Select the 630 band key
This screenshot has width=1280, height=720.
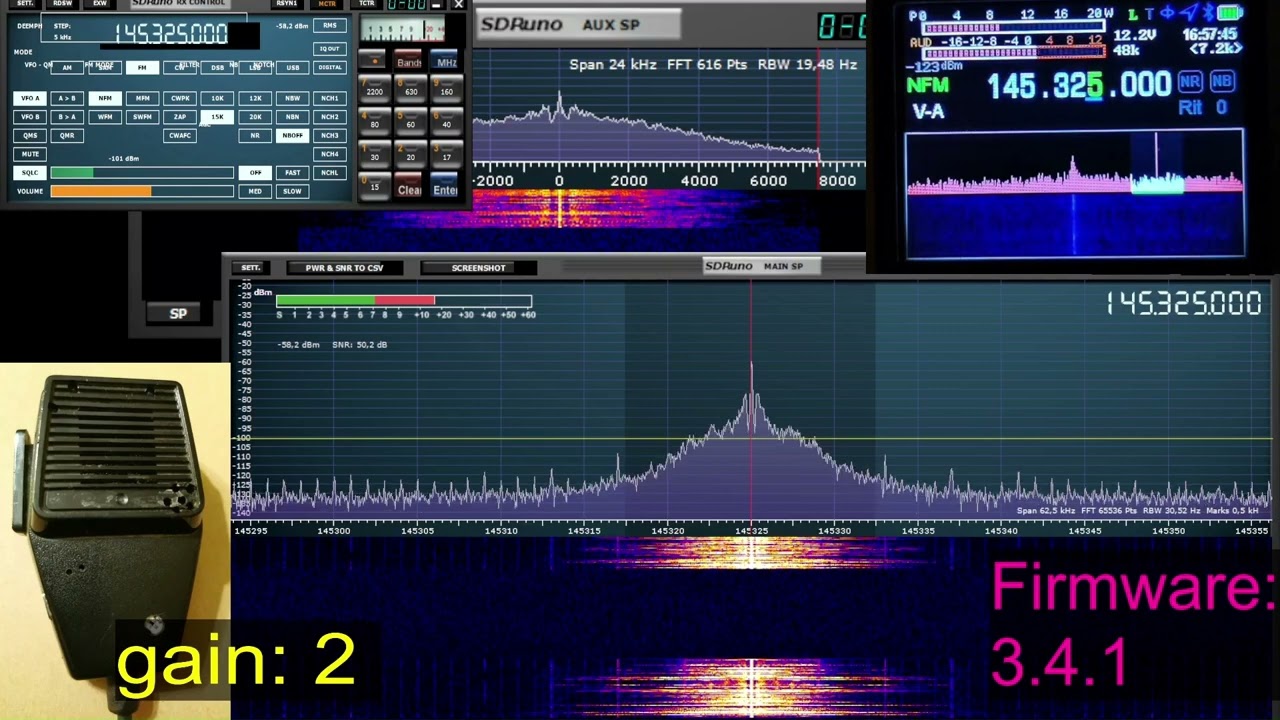410,90
